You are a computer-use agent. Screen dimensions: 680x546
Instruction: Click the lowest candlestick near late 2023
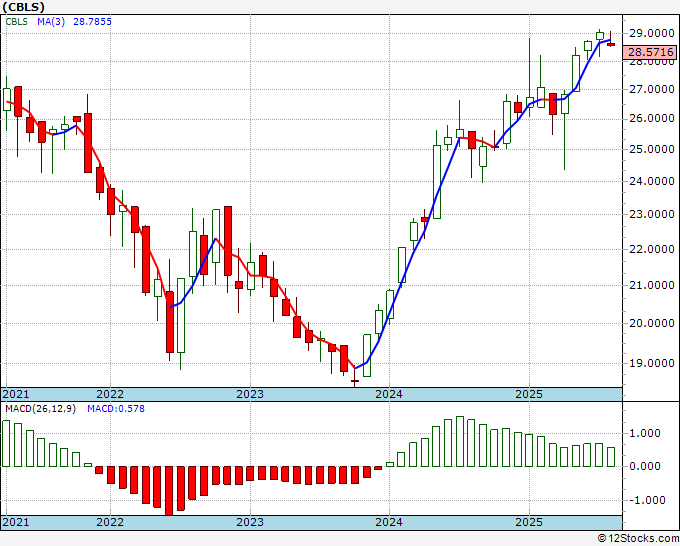(x=355, y=380)
